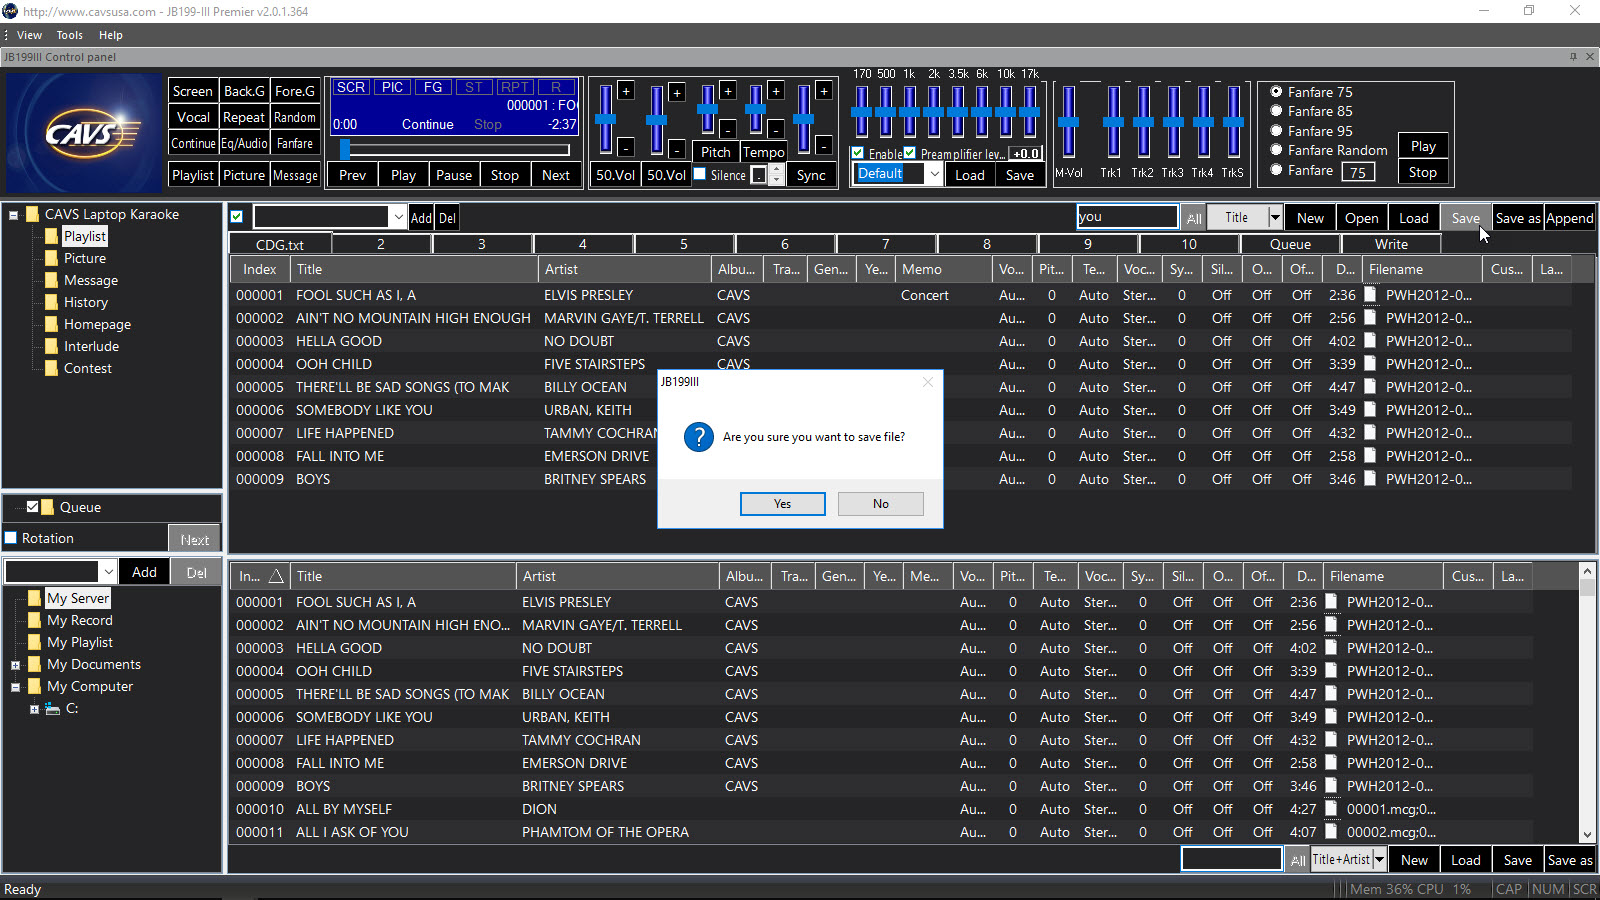Enable the Rotation checkbox
Image resolution: width=1600 pixels, height=900 pixels.
11,538
